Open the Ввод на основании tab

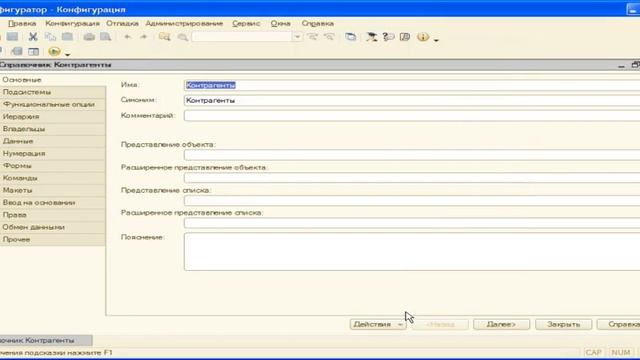coord(53,202)
